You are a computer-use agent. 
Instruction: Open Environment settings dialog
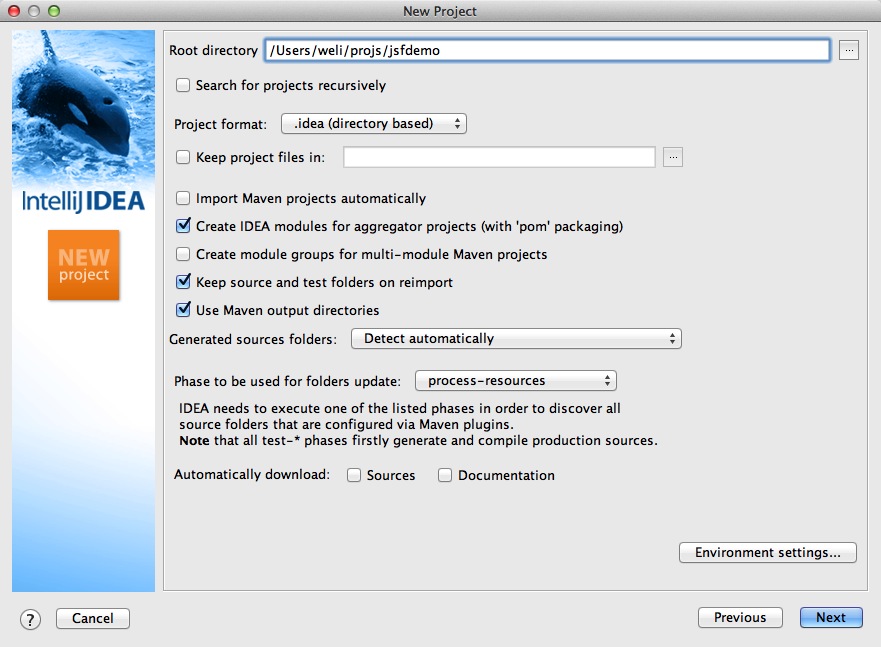tap(768, 553)
